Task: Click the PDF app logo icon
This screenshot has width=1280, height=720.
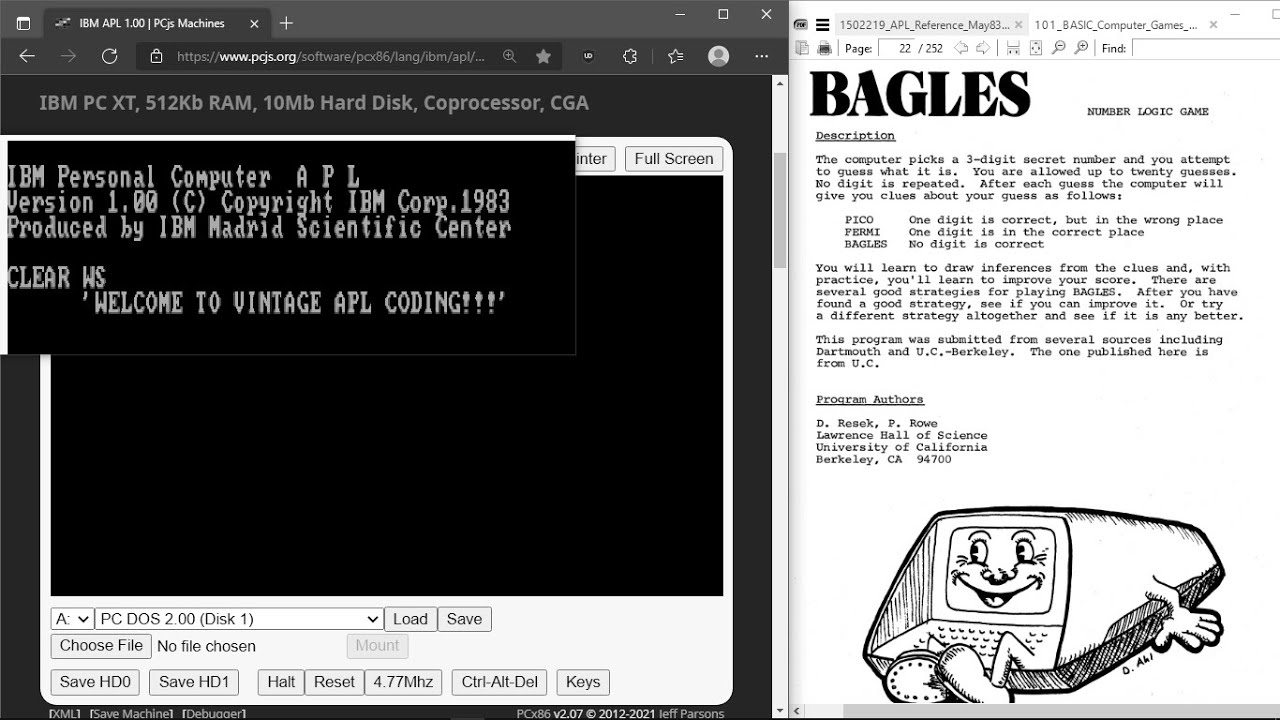Action: click(801, 25)
